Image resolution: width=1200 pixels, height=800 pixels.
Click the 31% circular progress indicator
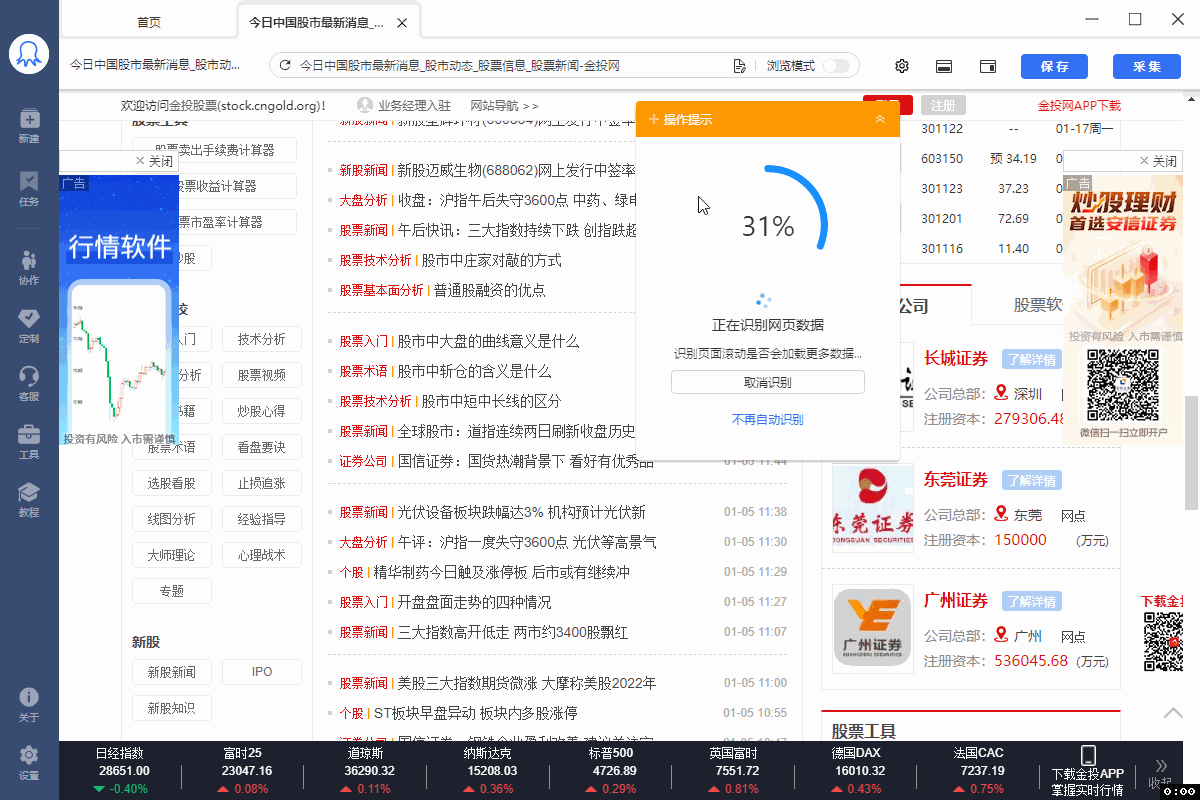tap(767, 226)
